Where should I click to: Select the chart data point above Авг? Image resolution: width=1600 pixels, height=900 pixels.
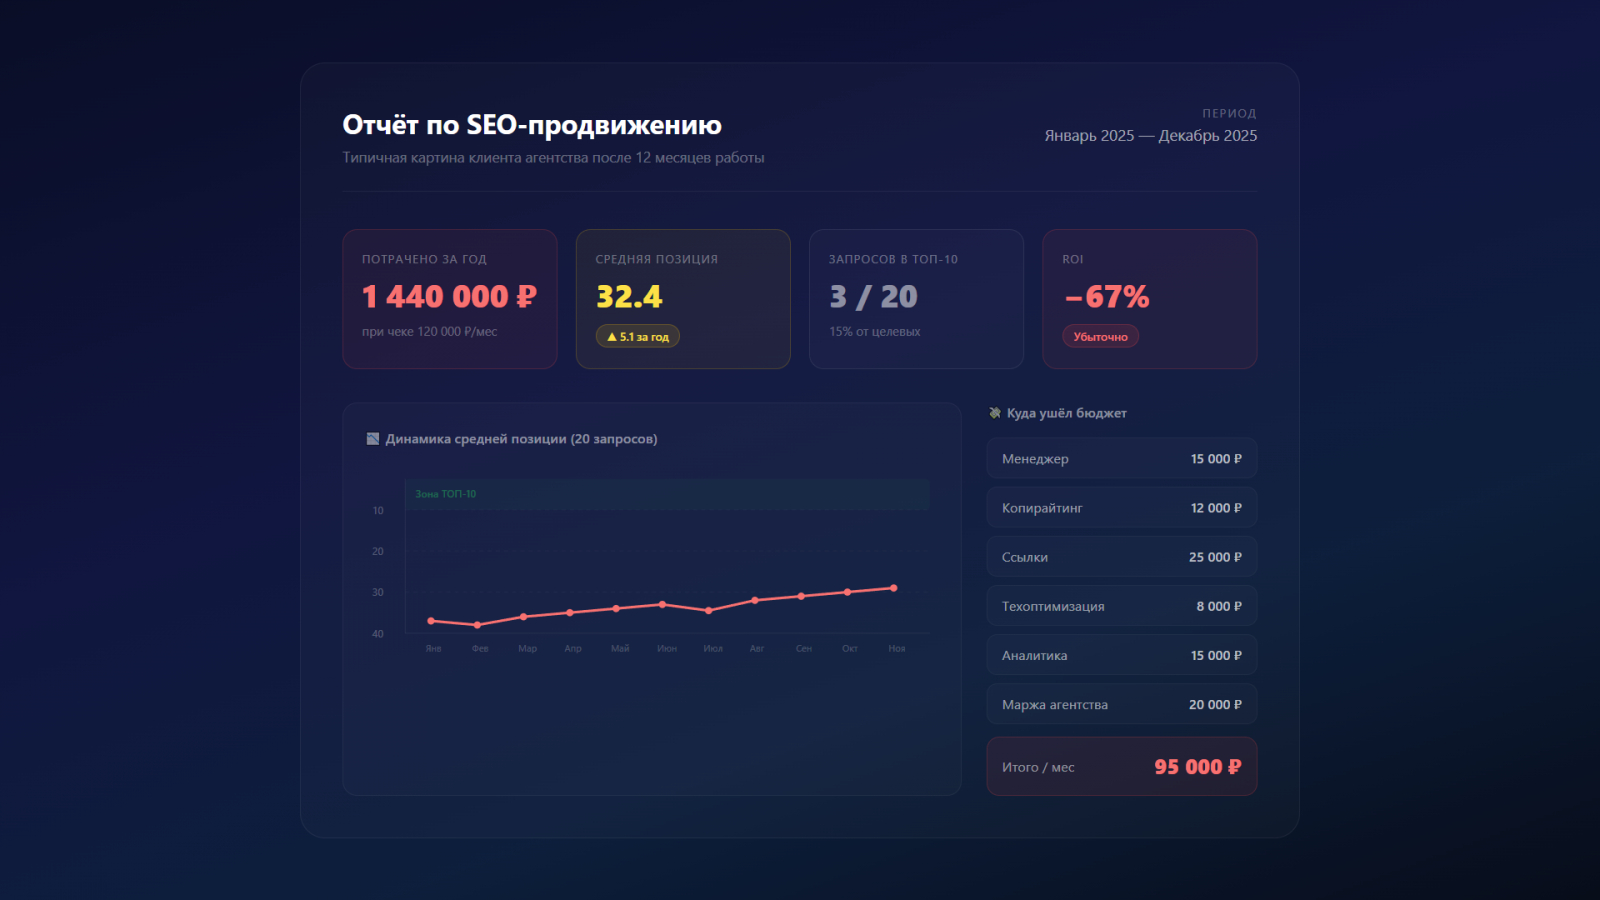point(755,600)
